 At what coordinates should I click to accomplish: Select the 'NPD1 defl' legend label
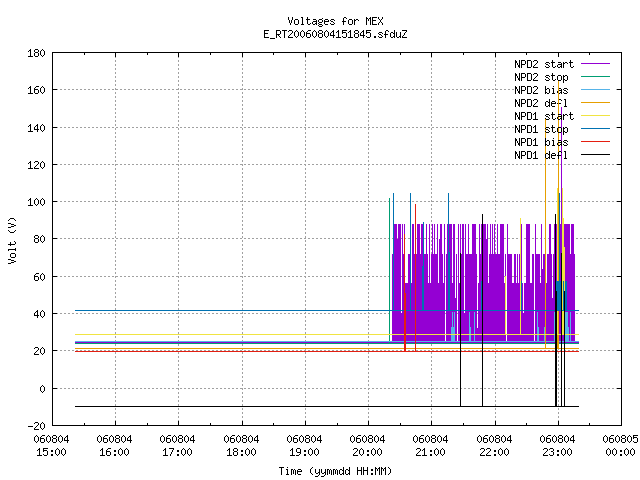point(541,155)
